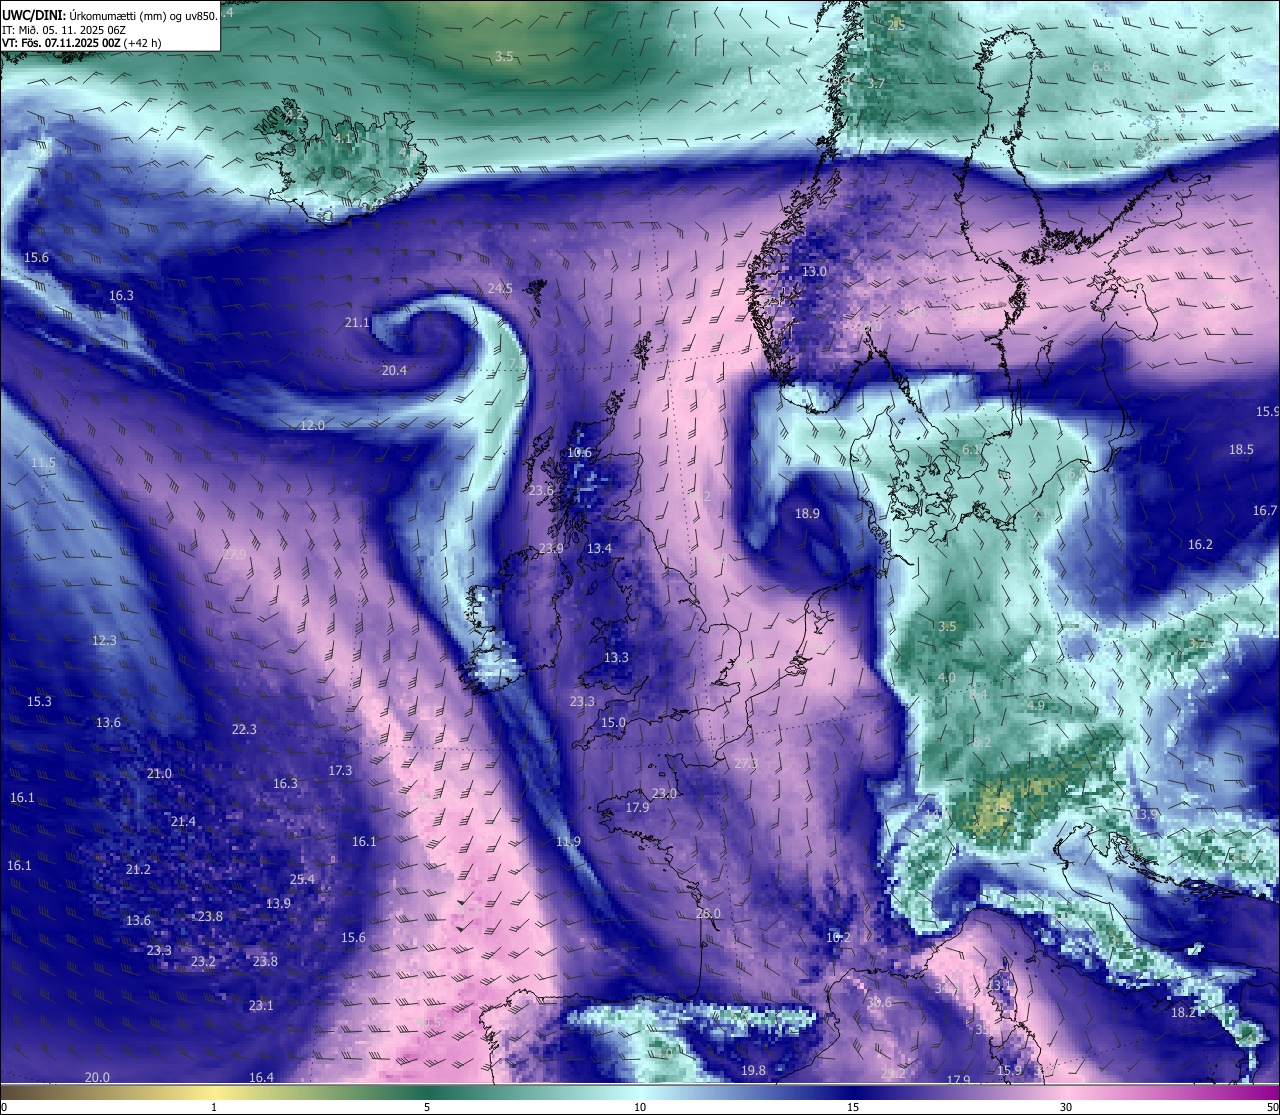Click the 22.3 value label
1280x1115 pixels.
tap(244, 729)
